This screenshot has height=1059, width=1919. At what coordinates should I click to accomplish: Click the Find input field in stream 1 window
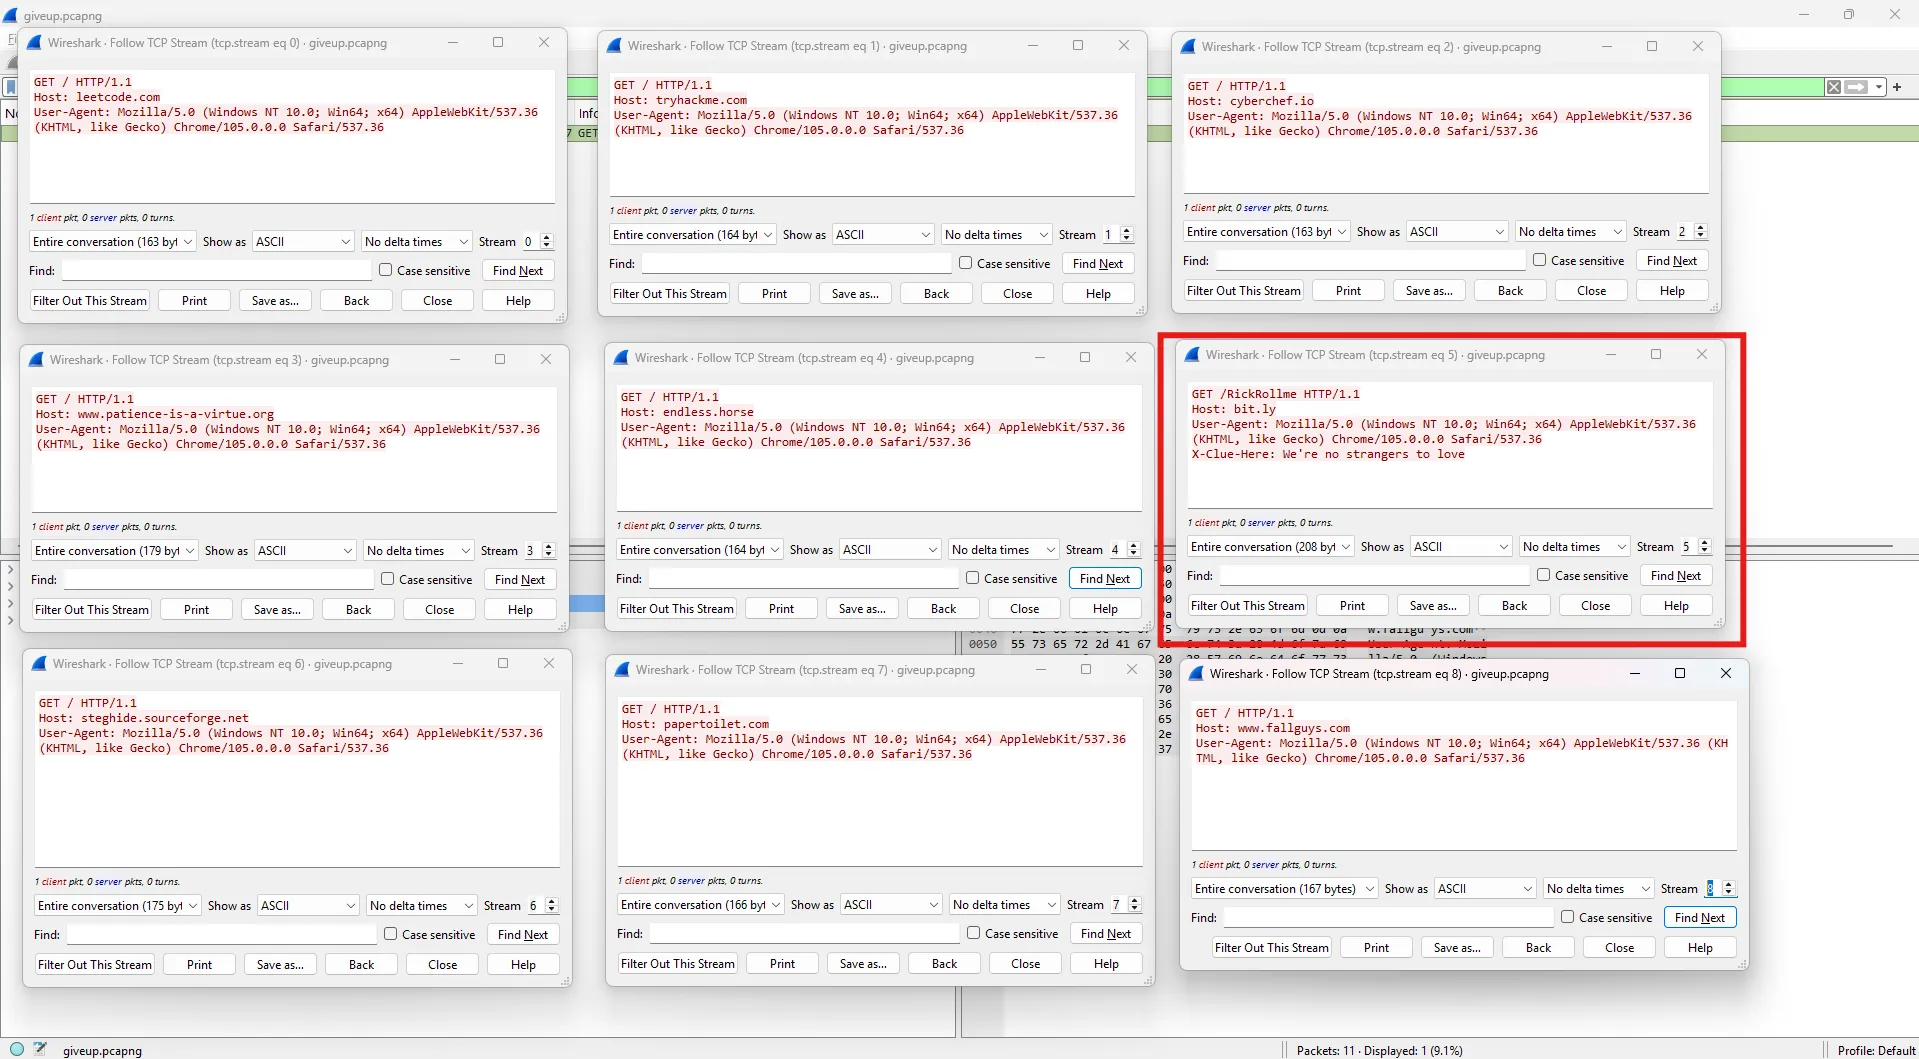click(x=796, y=264)
